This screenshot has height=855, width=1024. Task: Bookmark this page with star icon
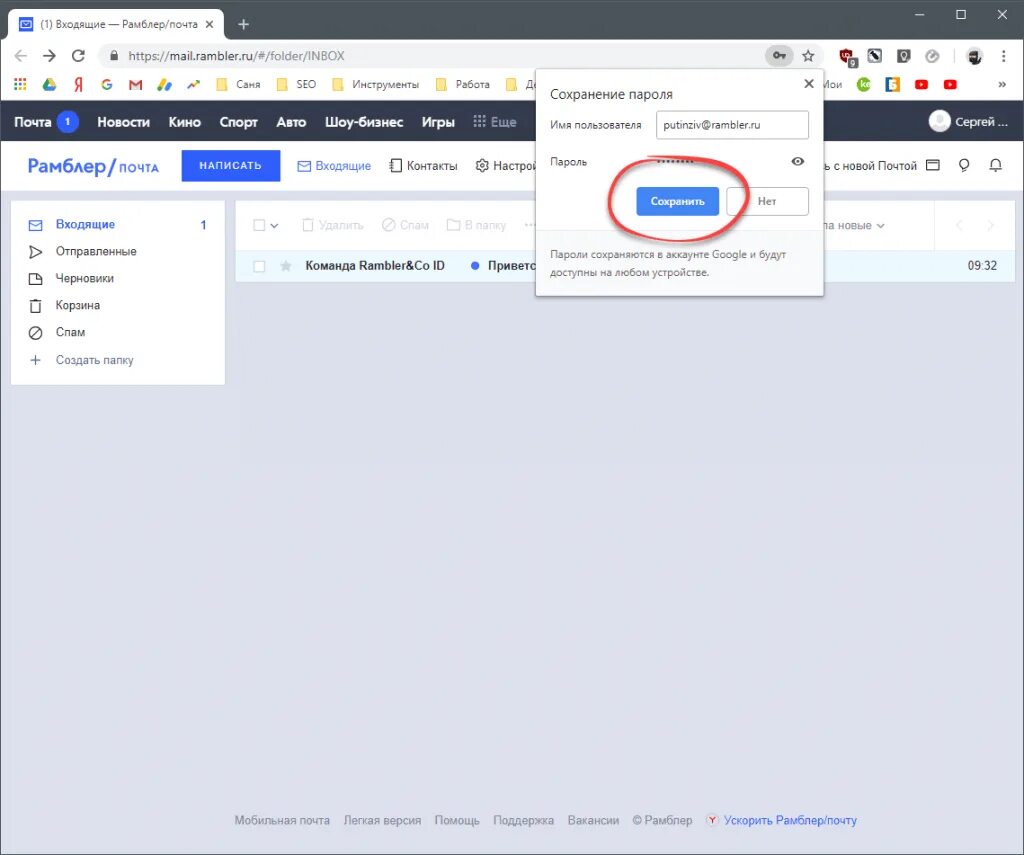point(808,56)
